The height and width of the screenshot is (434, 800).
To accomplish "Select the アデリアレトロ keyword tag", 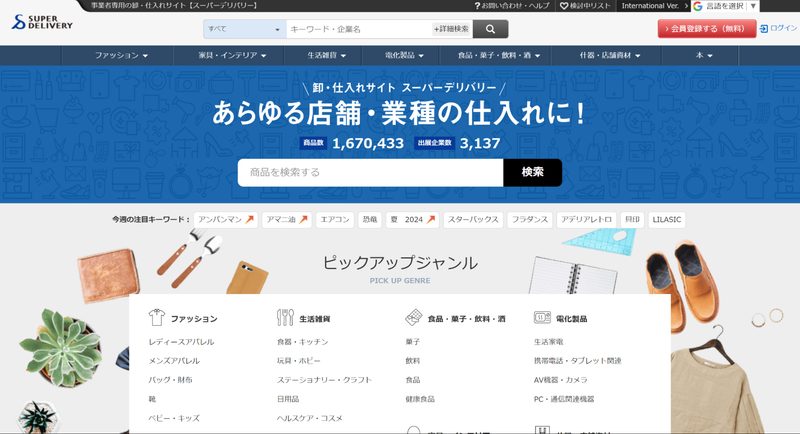I will [586, 219].
